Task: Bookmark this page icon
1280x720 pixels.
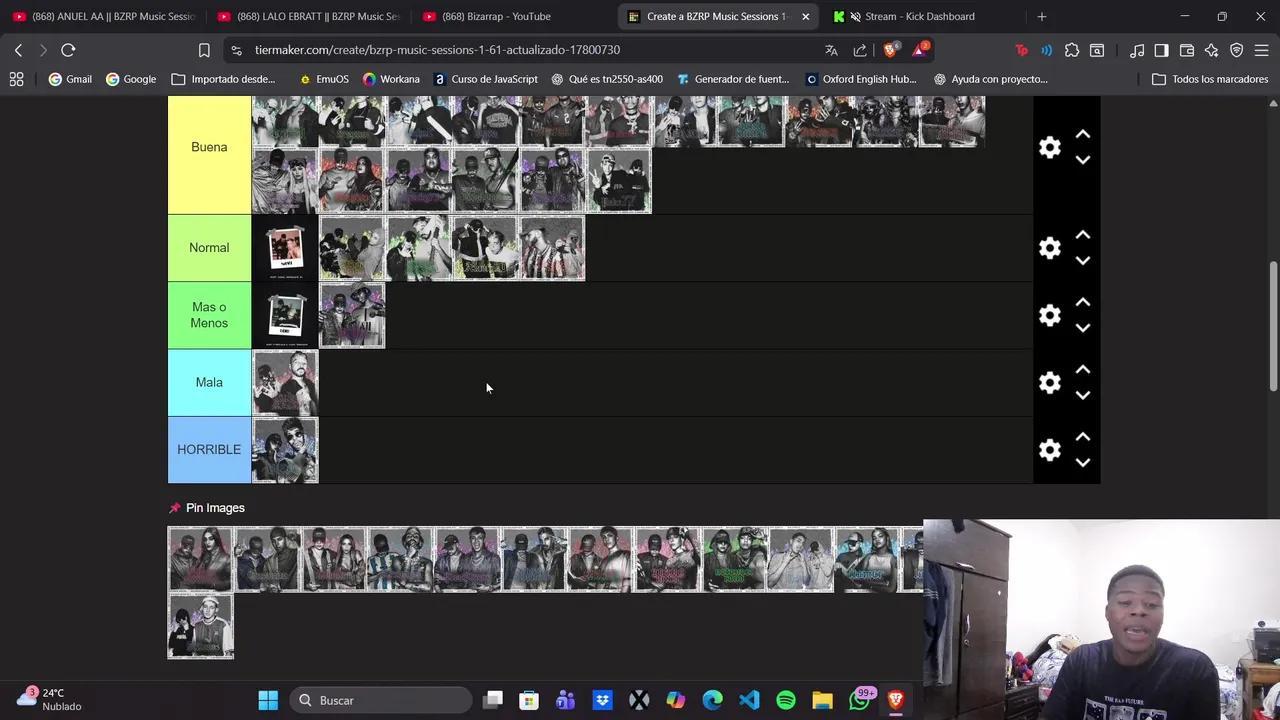Action: (204, 50)
